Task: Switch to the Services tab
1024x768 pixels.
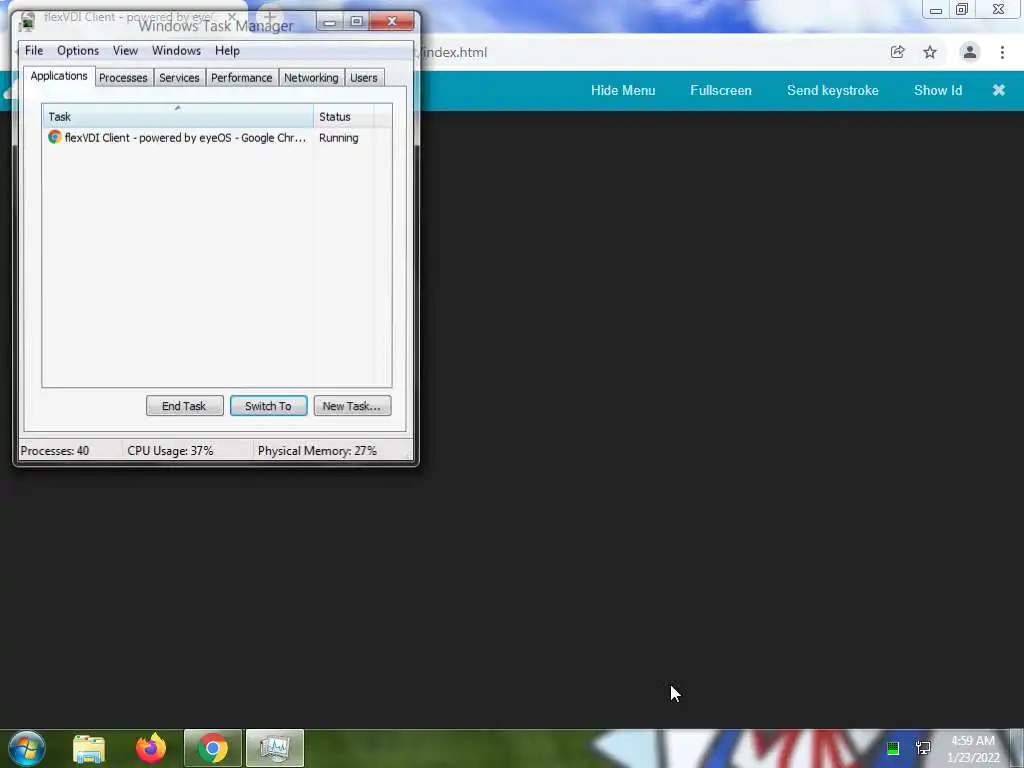Action: (x=179, y=78)
